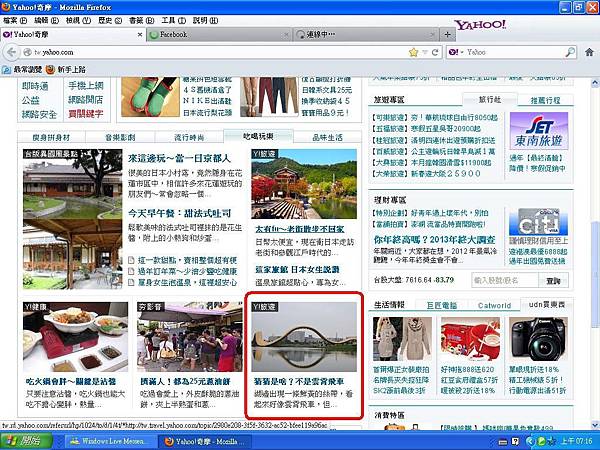Open 來這邊玩～當一日京都人 article
This screenshot has height=450, width=600.
coord(179,158)
